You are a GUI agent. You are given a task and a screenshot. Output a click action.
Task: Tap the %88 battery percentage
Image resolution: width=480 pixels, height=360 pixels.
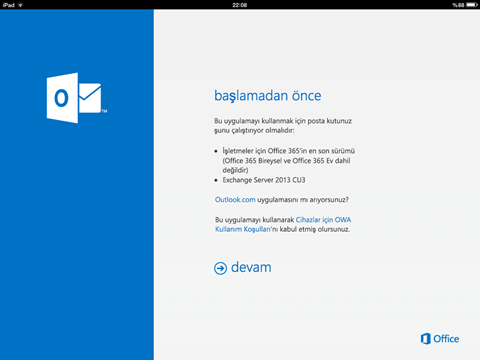[x=458, y=5]
